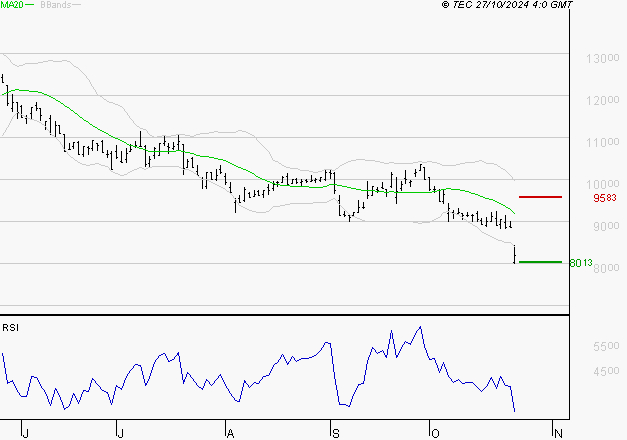Click the RSI line's final low point

pyautogui.click(x=514, y=411)
